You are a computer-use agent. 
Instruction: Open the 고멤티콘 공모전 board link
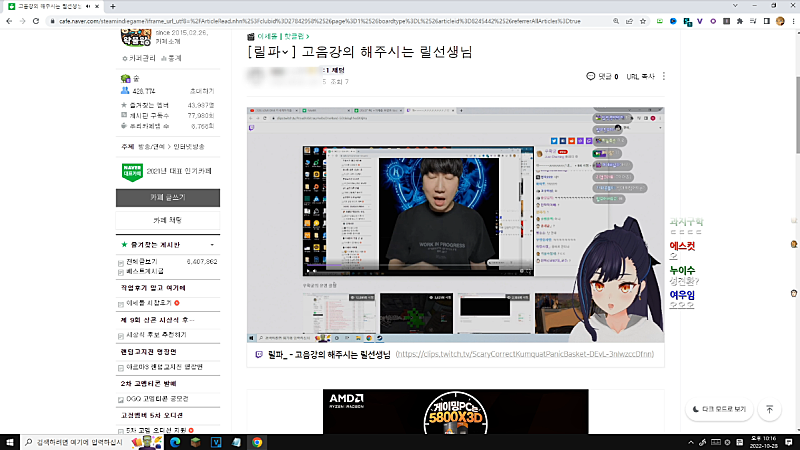(x=157, y=399)
